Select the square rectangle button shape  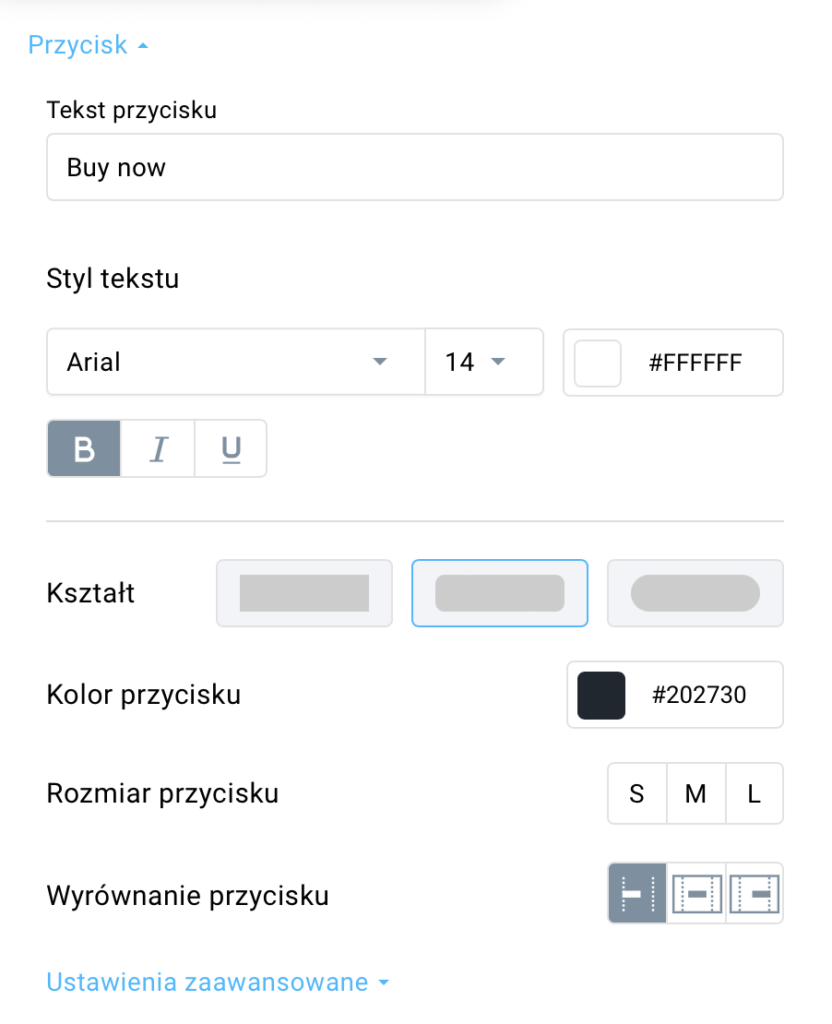pos(304,593)
